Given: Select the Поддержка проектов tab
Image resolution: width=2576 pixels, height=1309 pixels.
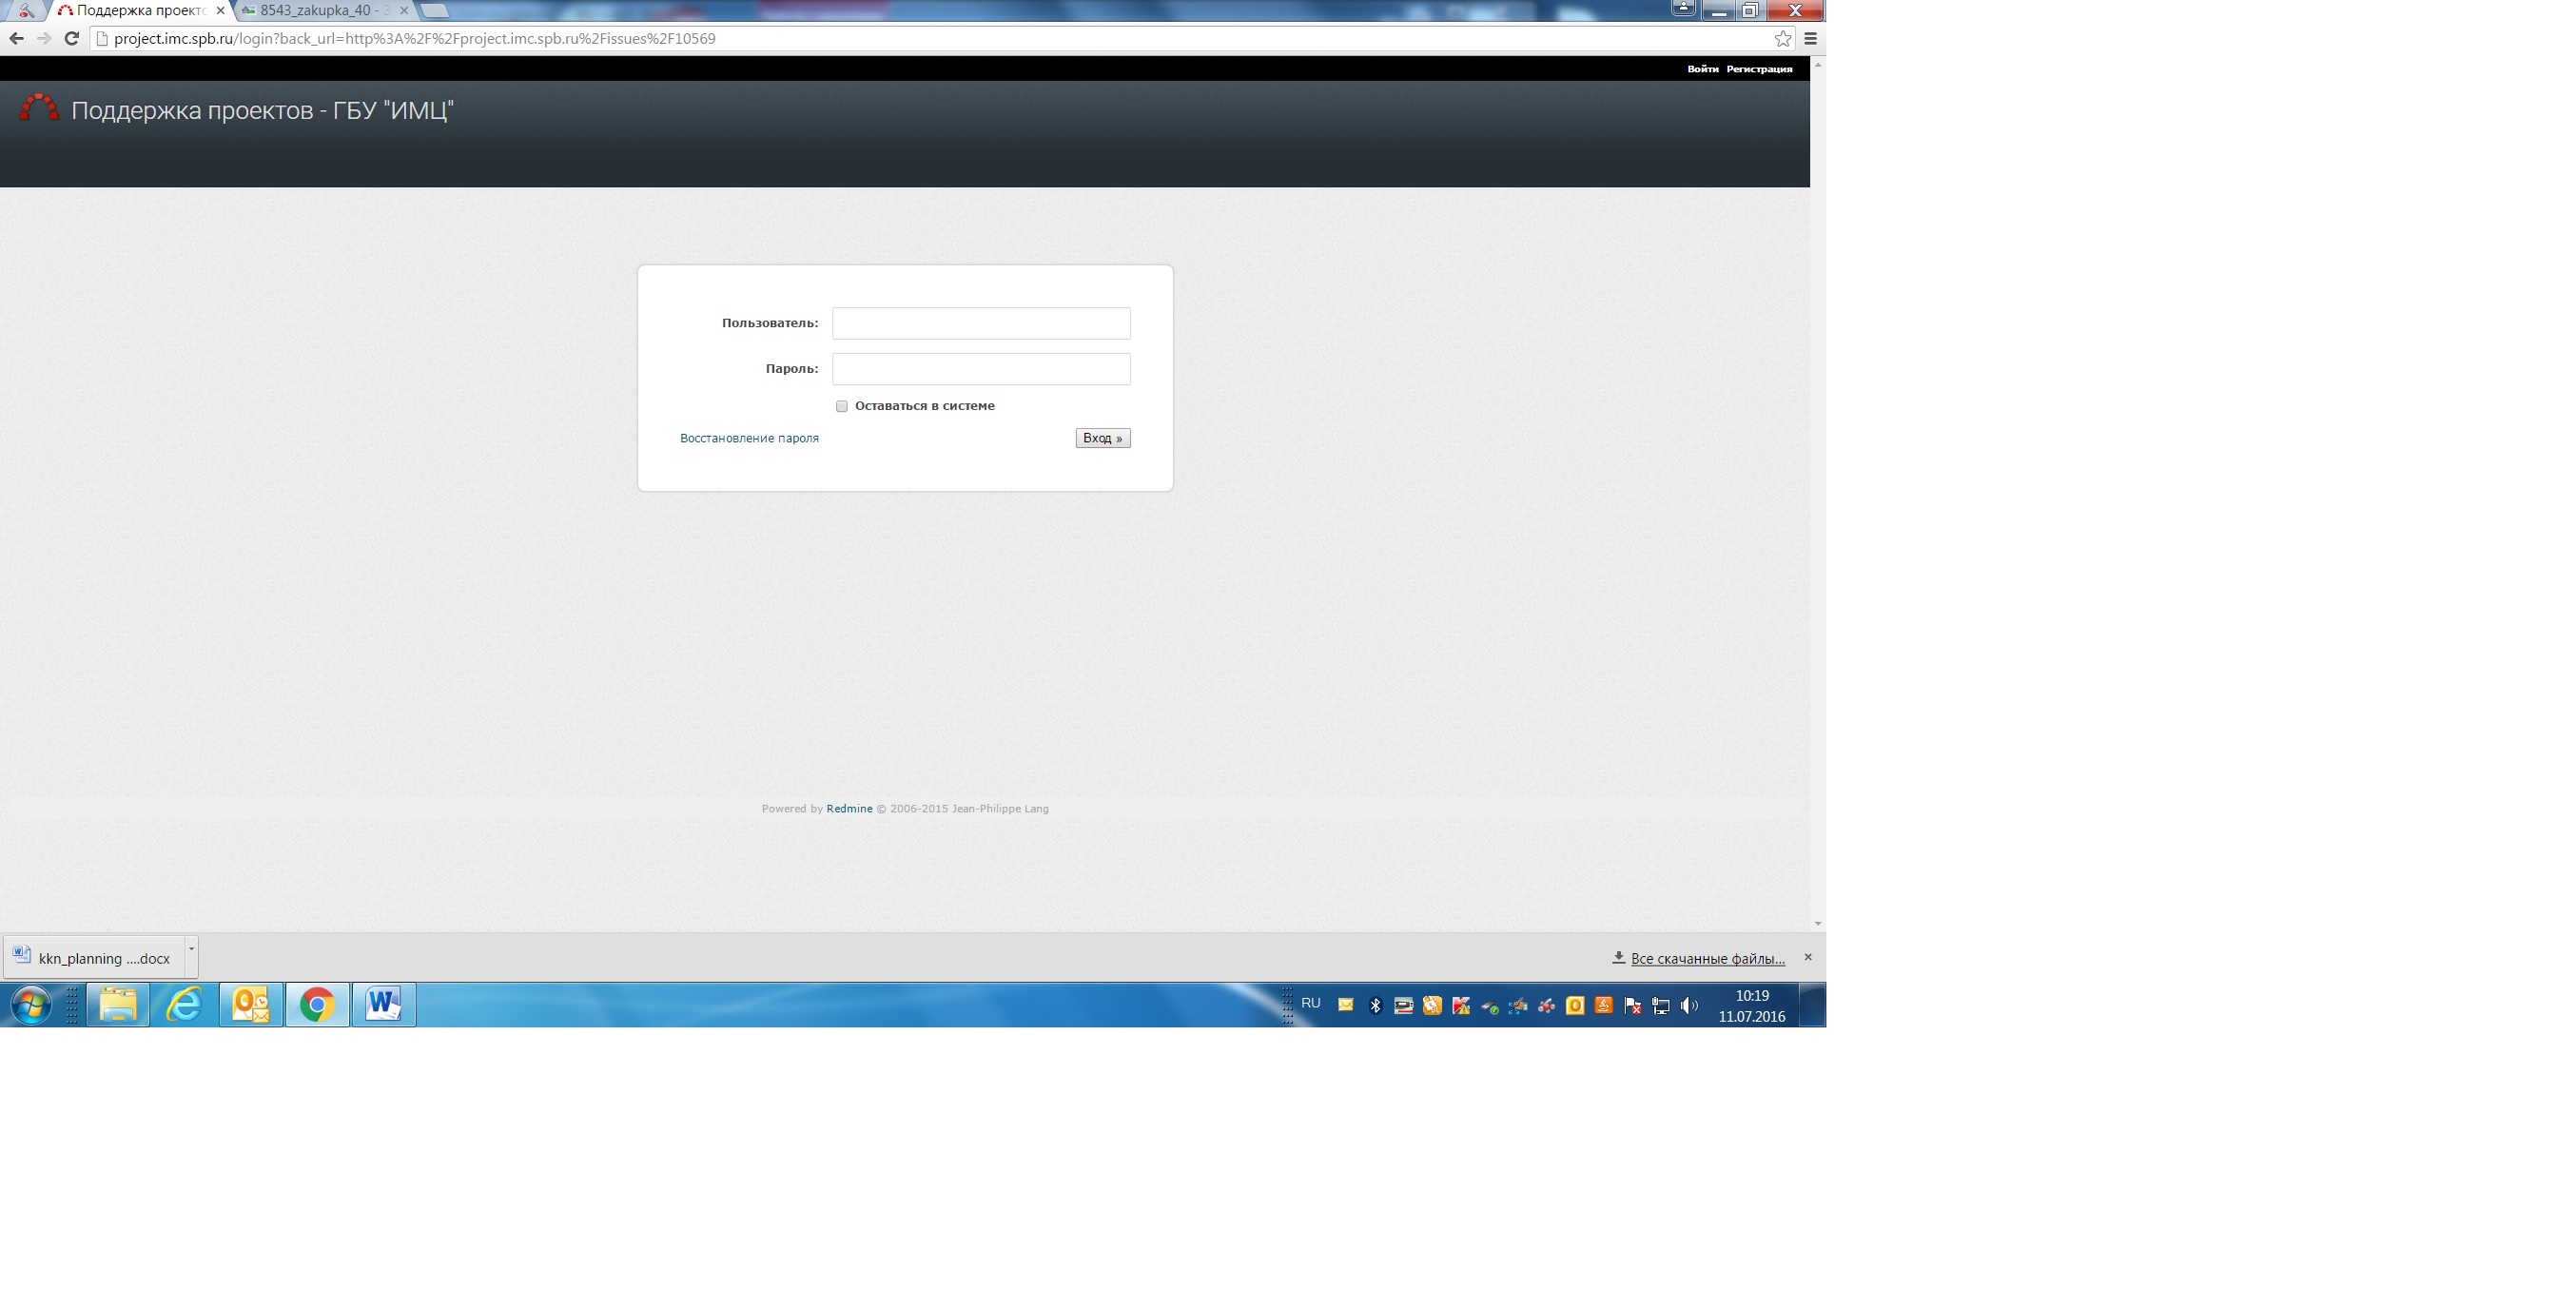Looking at the screenshot, I should point(141,10).
